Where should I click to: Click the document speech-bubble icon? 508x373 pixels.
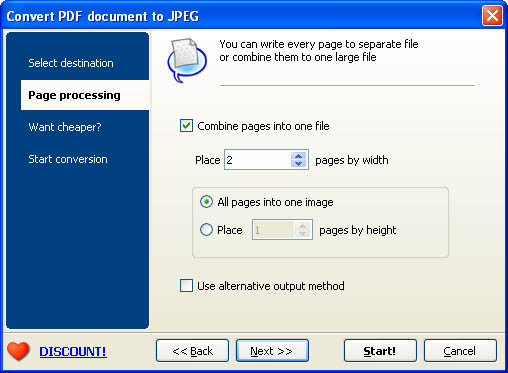[187, 60]
